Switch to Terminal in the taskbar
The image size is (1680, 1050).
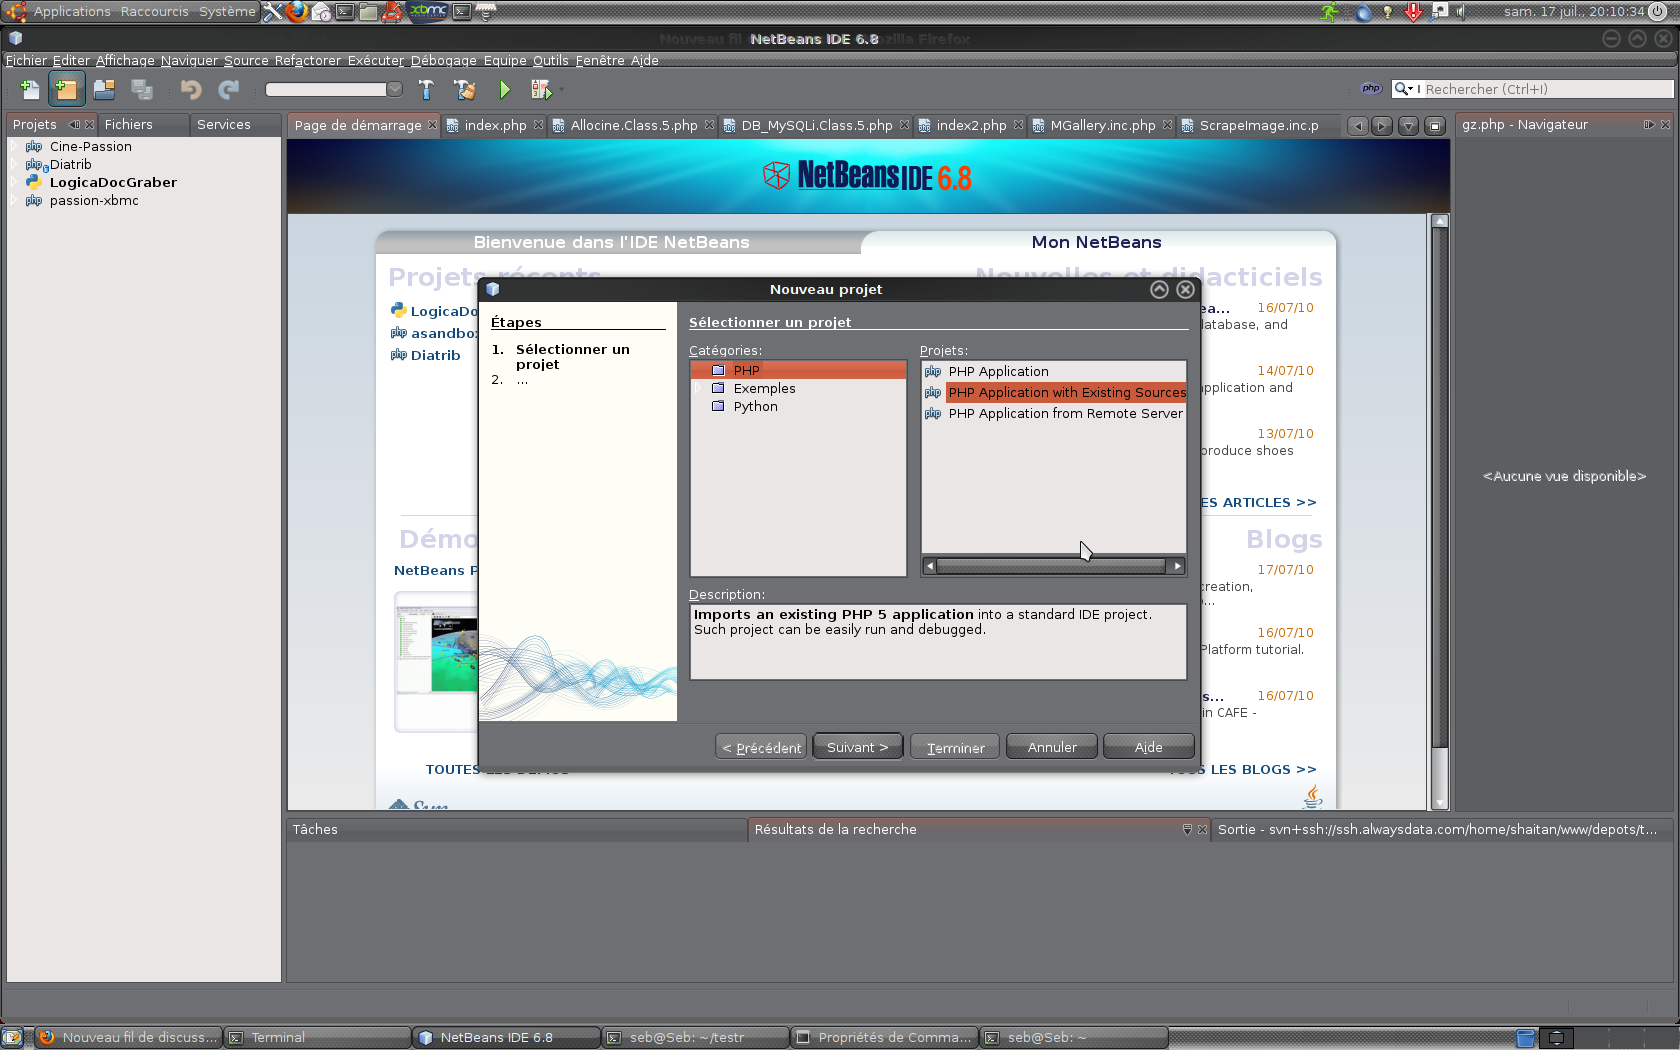coord(318,1037)
